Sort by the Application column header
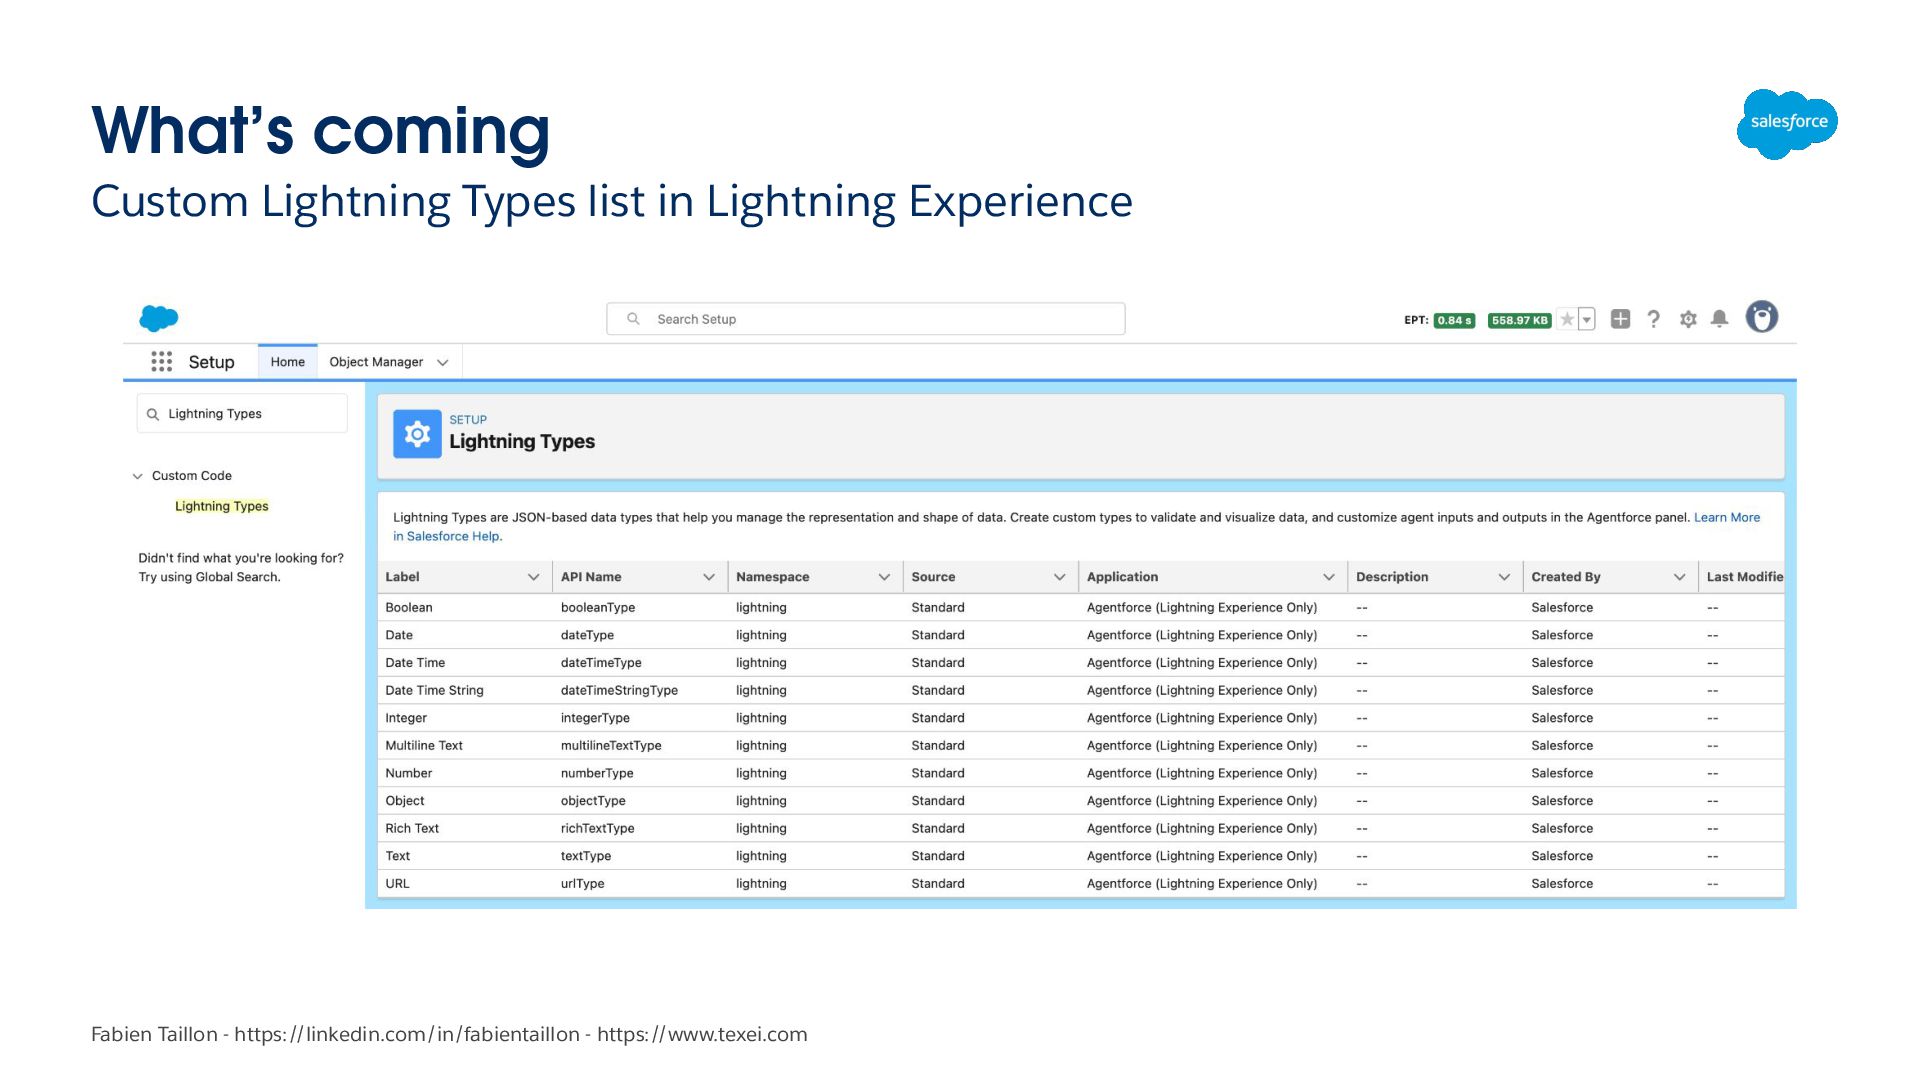Viewport: 1918px width, 1080px height. click(1122, 577)
